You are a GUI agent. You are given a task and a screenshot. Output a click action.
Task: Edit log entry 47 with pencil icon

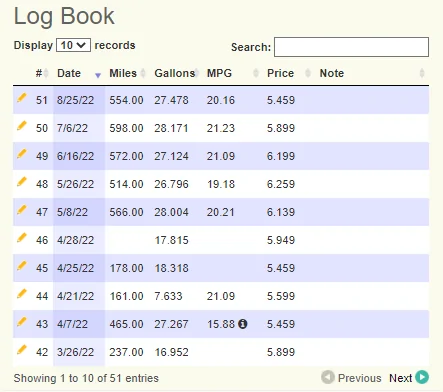[x=22, y=210]
